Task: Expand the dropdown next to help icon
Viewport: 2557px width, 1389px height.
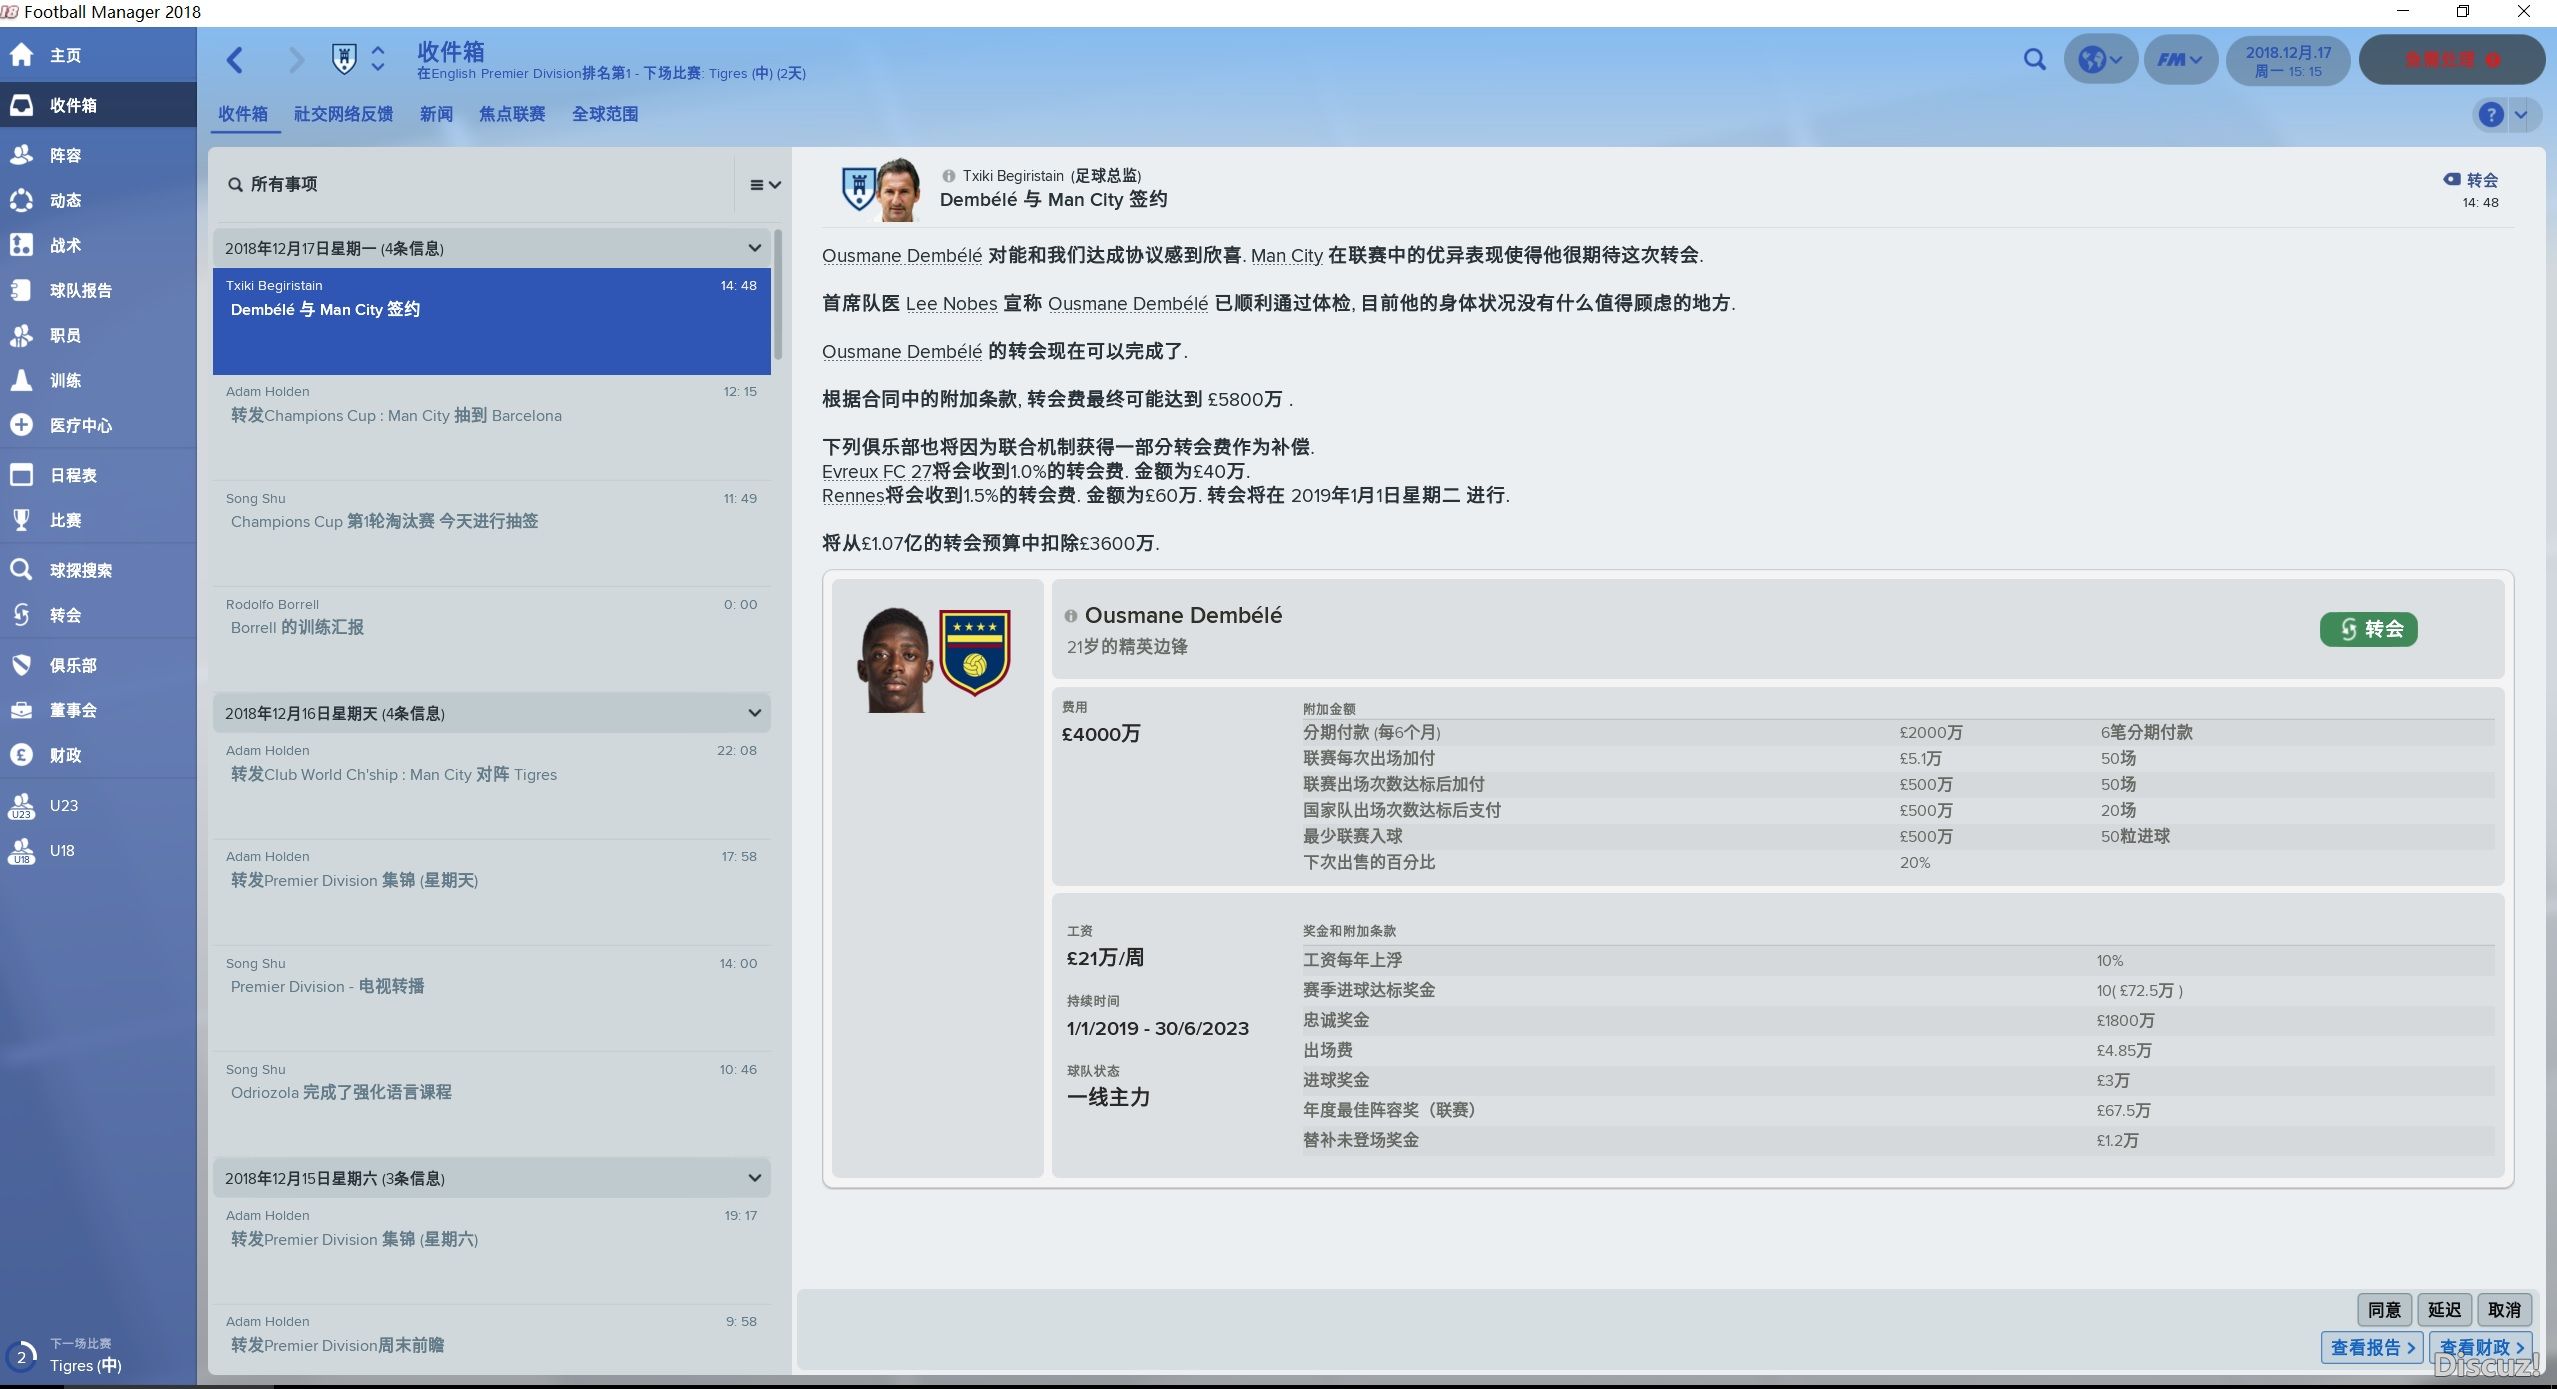Action: click(x=2521, y=114)
